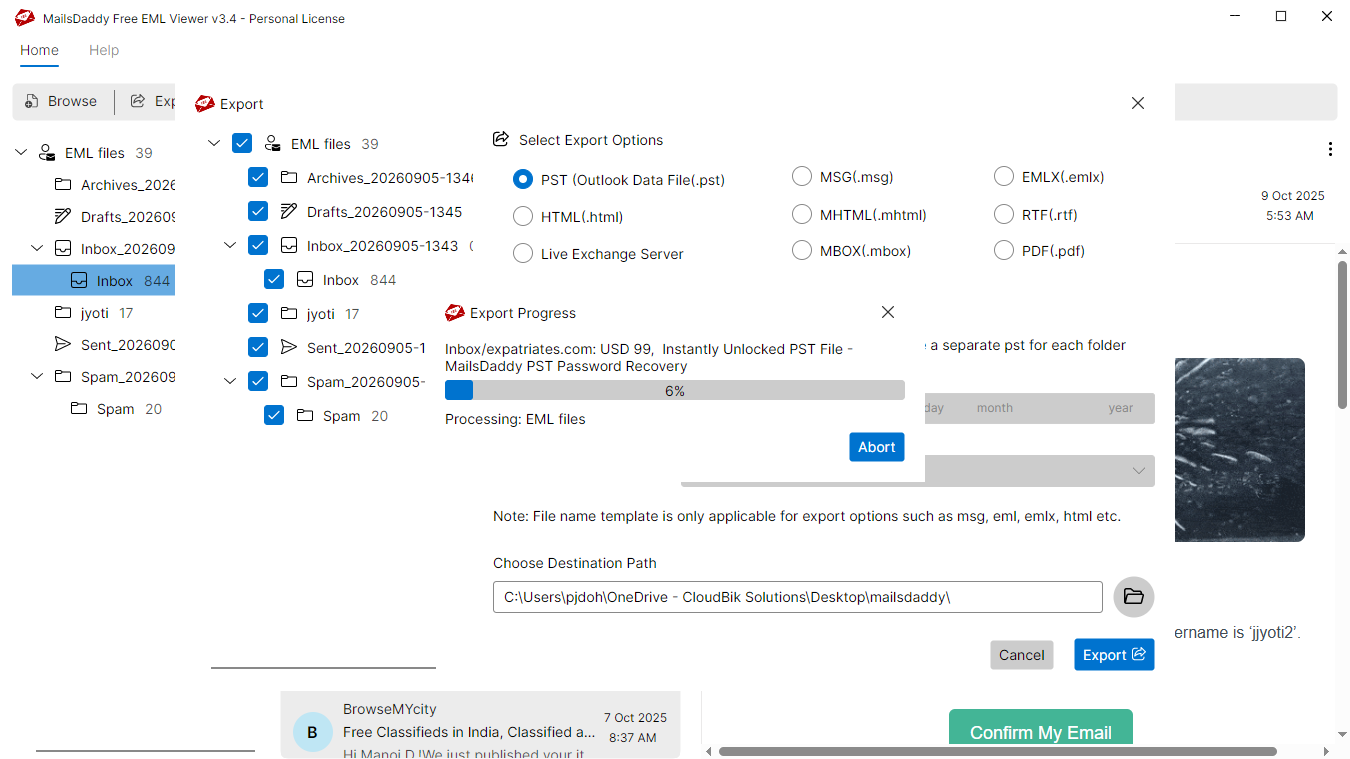1350x759 pixels.
Task: Click the Drafts pencil icon in sidebar tree
Action: click(63, 216)
